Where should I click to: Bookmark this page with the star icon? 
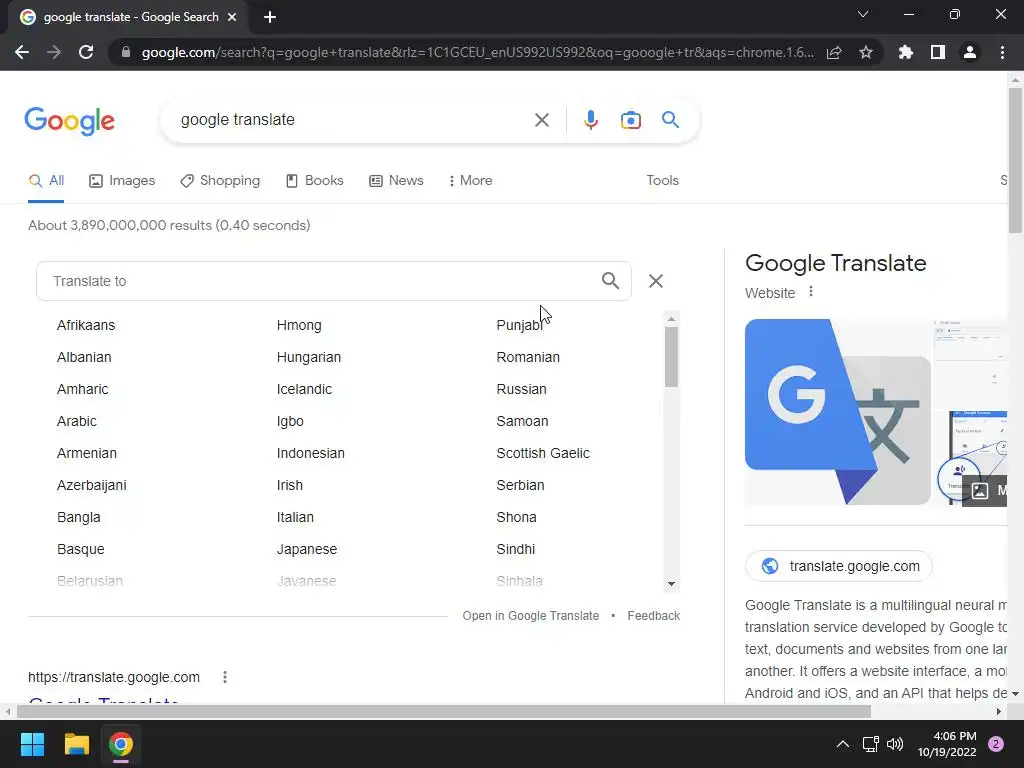point(866,52)
